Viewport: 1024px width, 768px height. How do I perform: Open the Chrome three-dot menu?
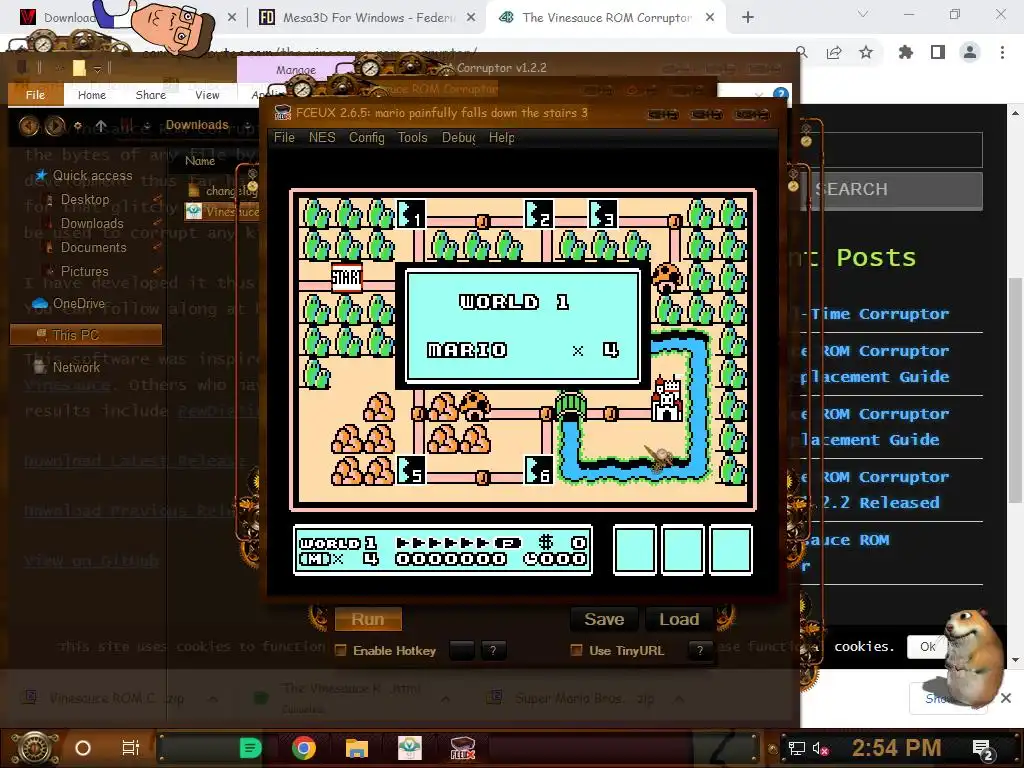[1002, 52]
